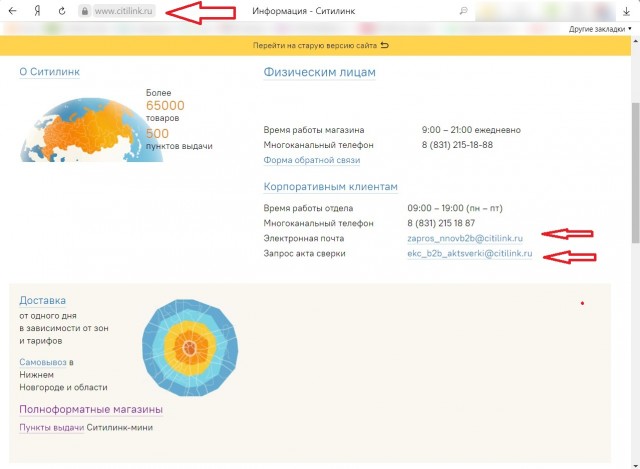Click the return arrow icon in yellow banner

[x=384, y=45]
